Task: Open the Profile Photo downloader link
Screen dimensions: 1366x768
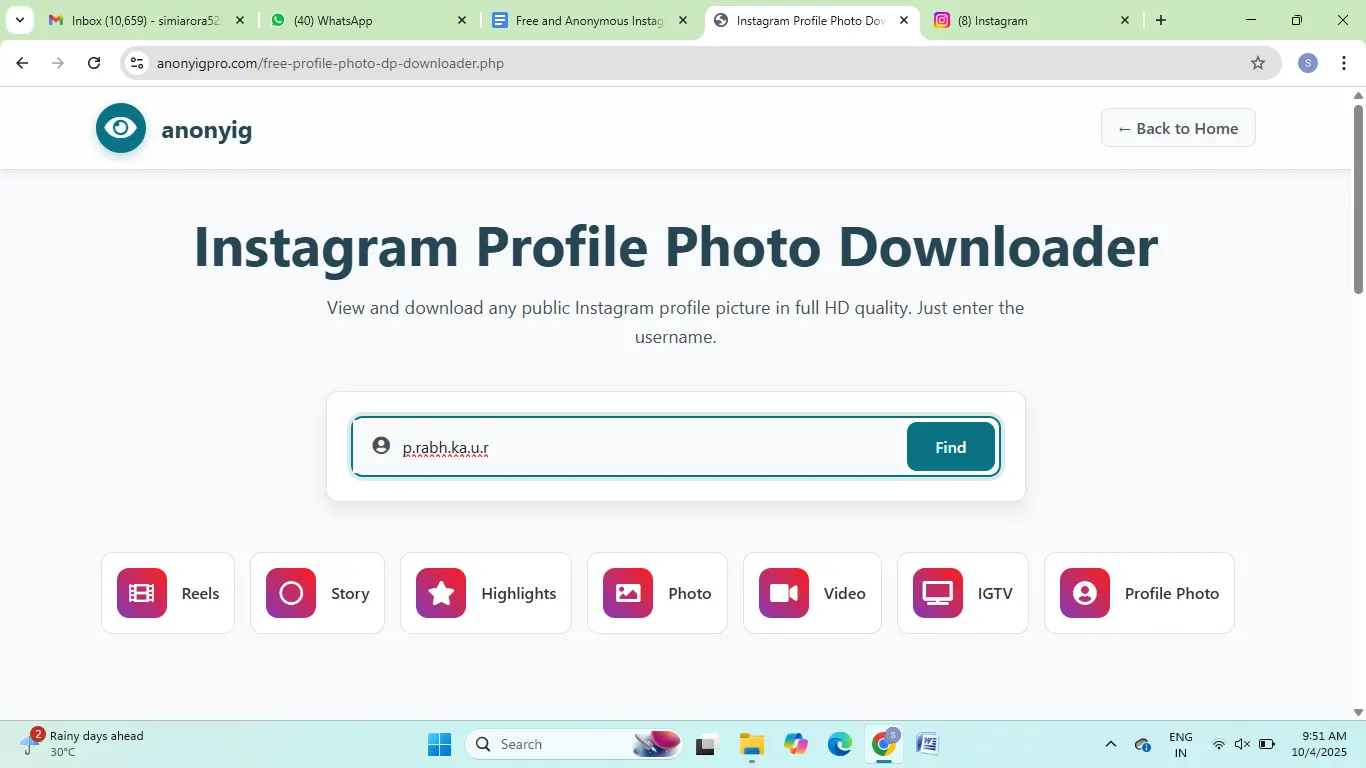Action: tap(1139, 593)
